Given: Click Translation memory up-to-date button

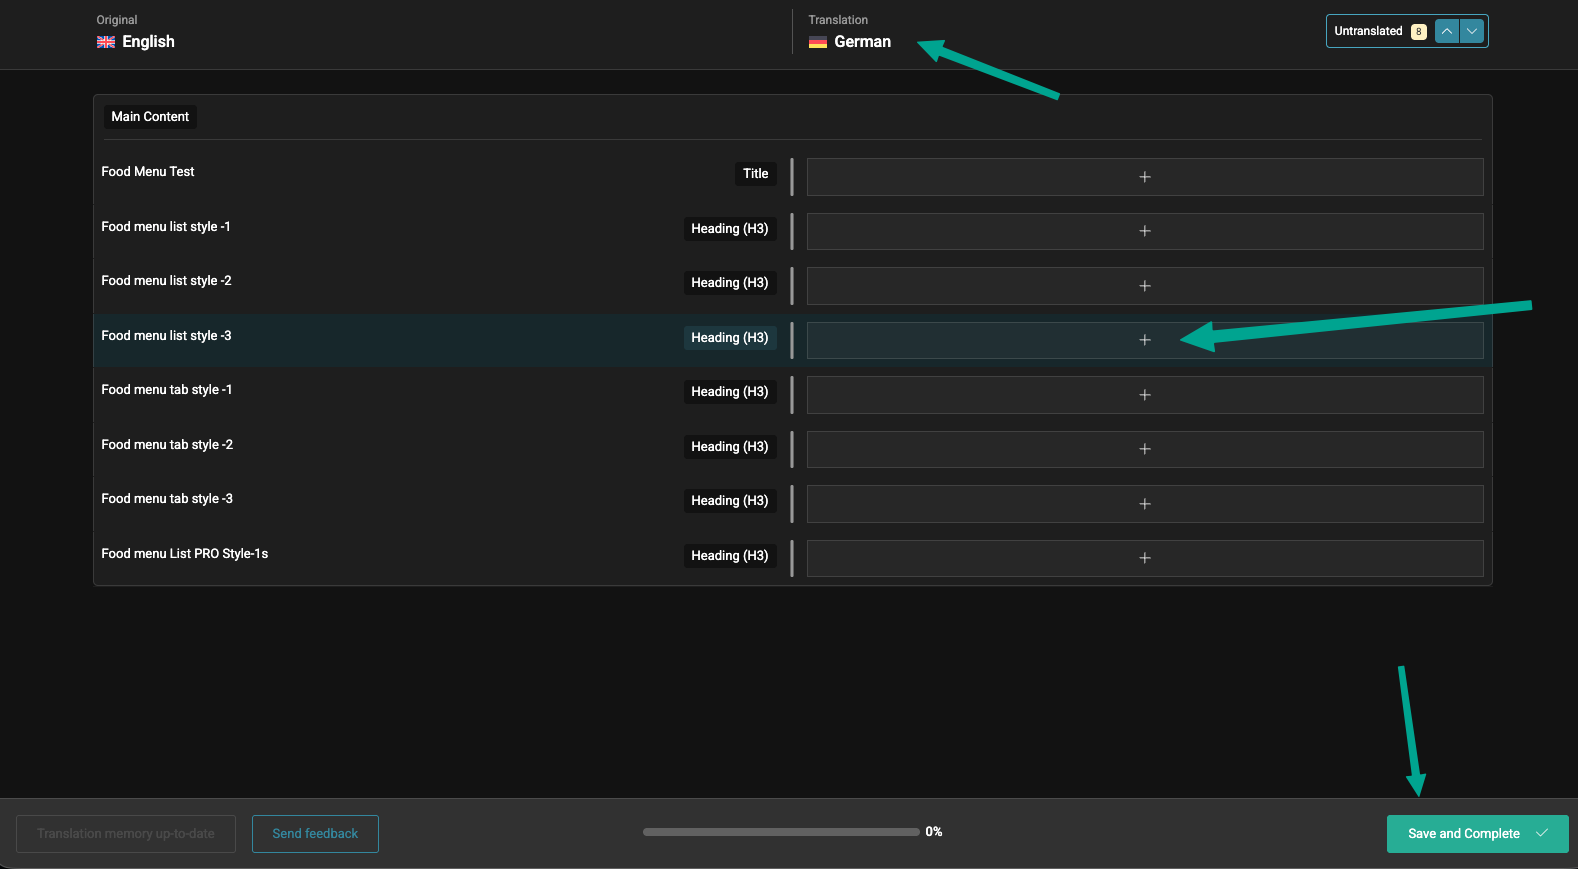Looking at the screenshot, I should (x=126, y=834).
